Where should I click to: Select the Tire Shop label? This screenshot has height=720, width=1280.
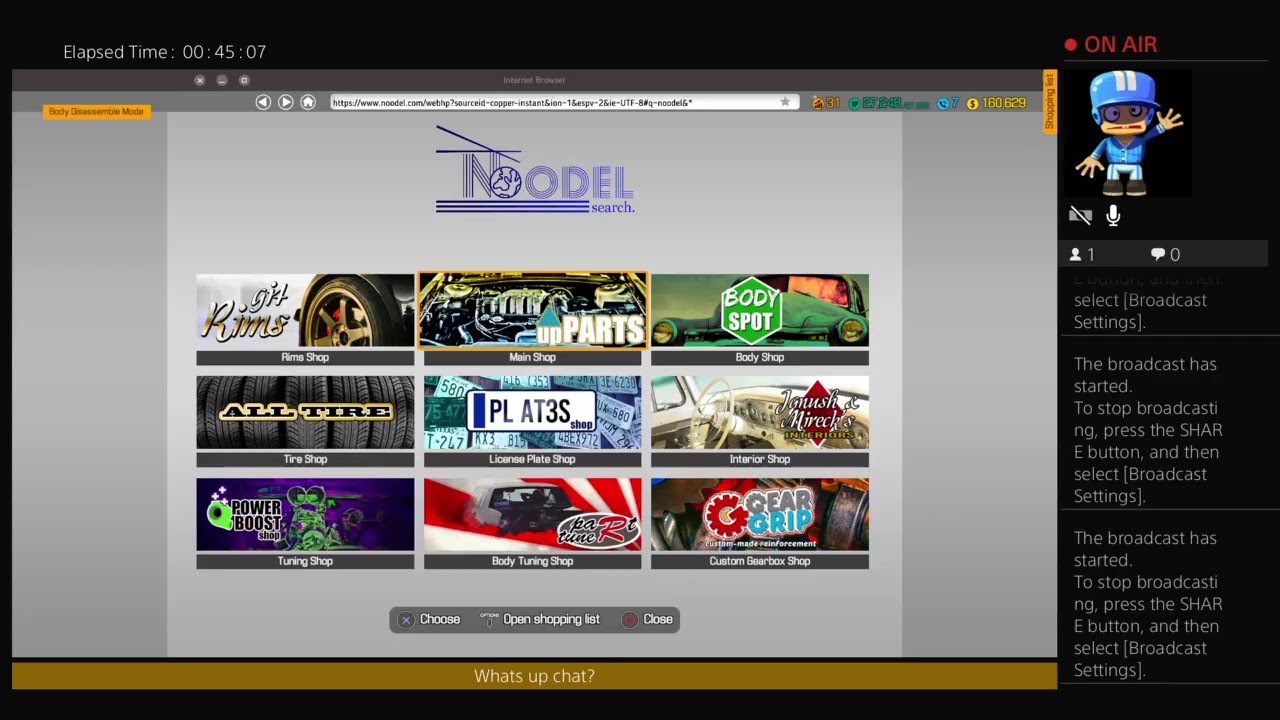pos(305,459)
